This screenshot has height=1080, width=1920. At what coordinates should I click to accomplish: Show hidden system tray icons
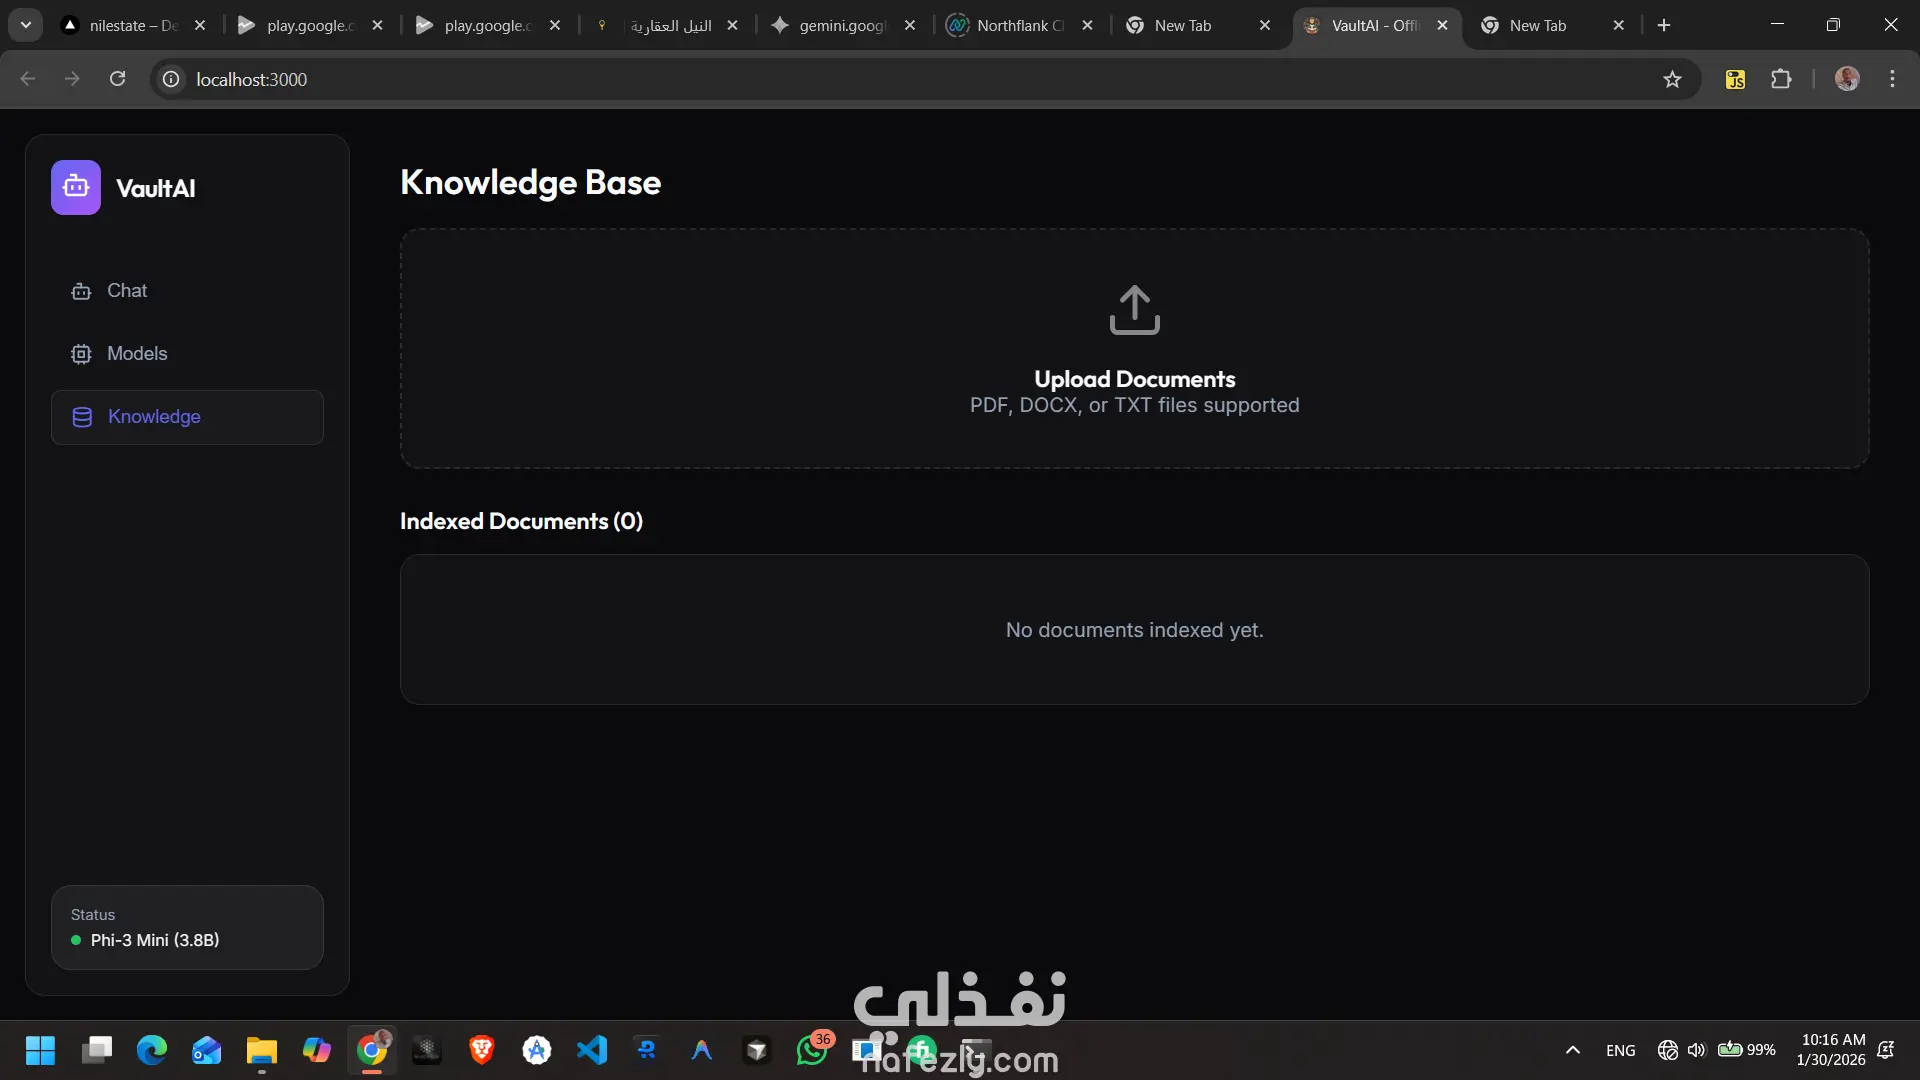click(1572, 1050)
